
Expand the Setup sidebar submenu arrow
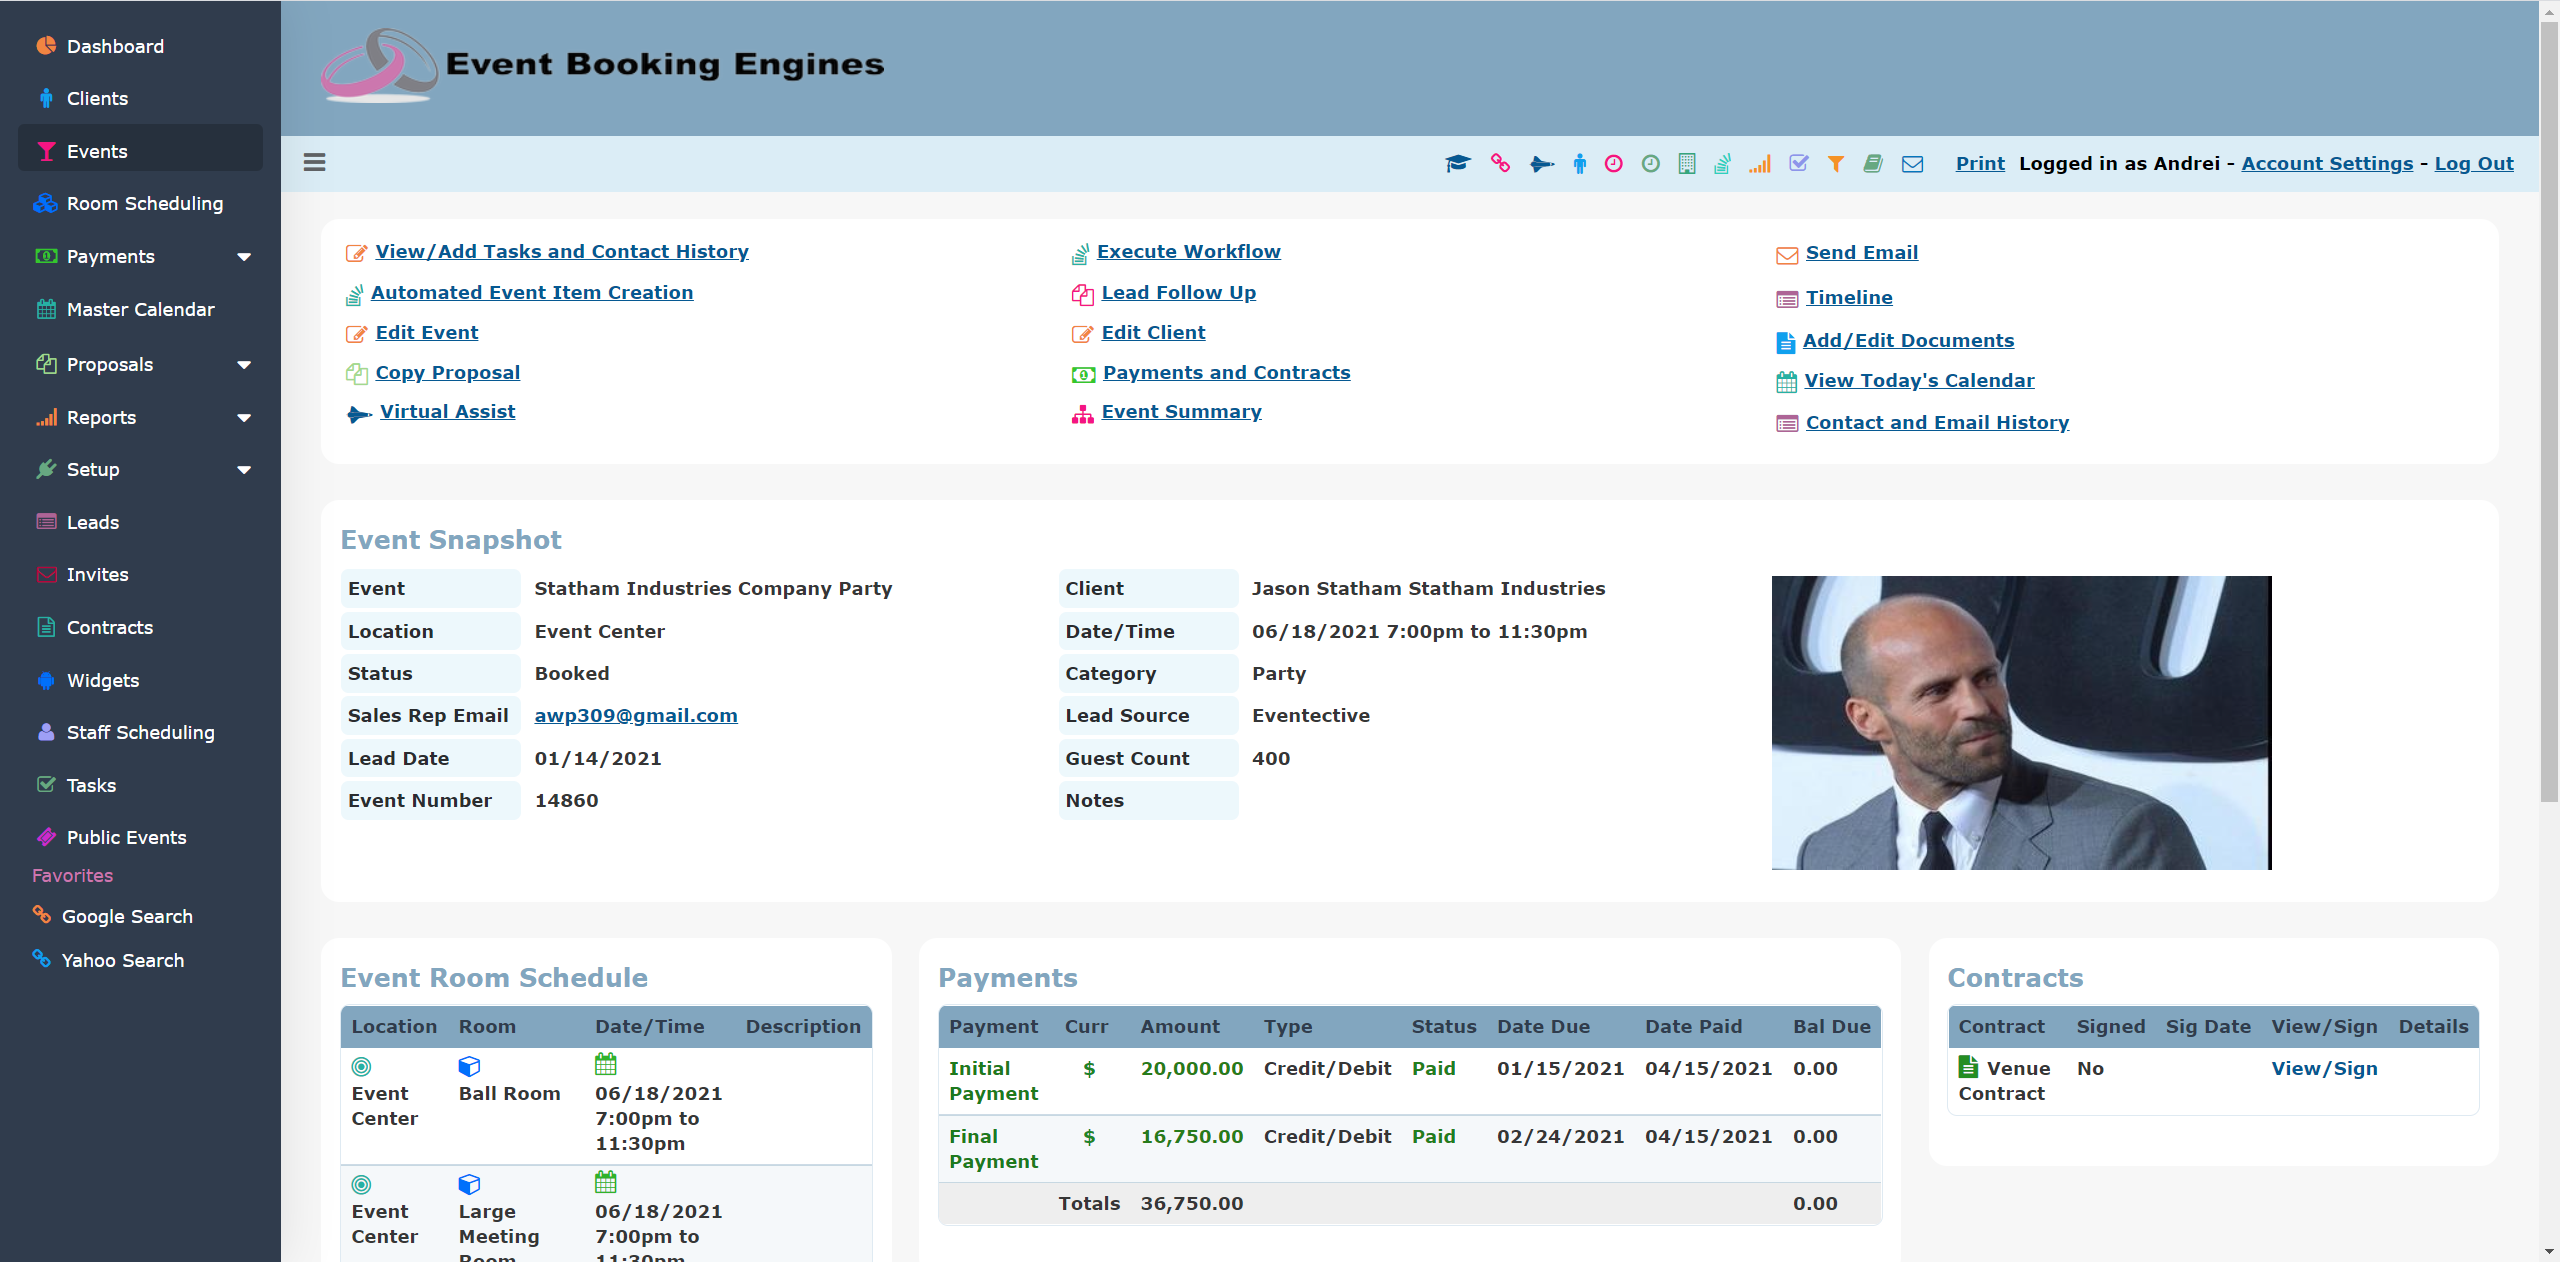[x=244, y=470]
